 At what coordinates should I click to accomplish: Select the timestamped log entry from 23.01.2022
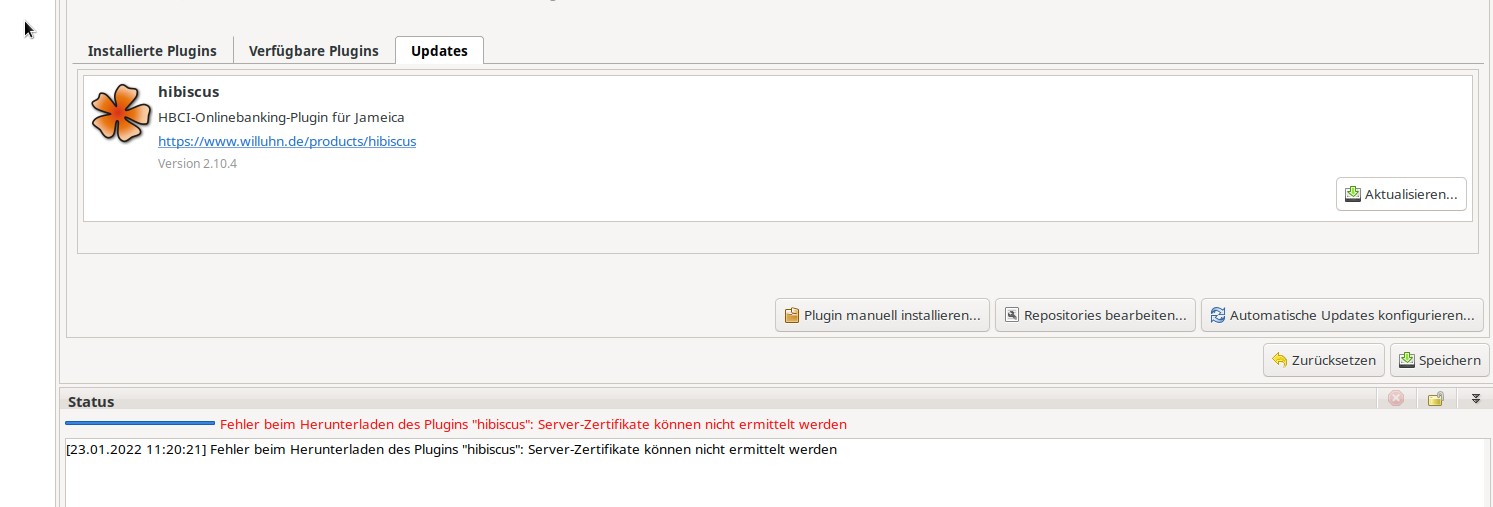pyautogui.click(x=451, y=449)
